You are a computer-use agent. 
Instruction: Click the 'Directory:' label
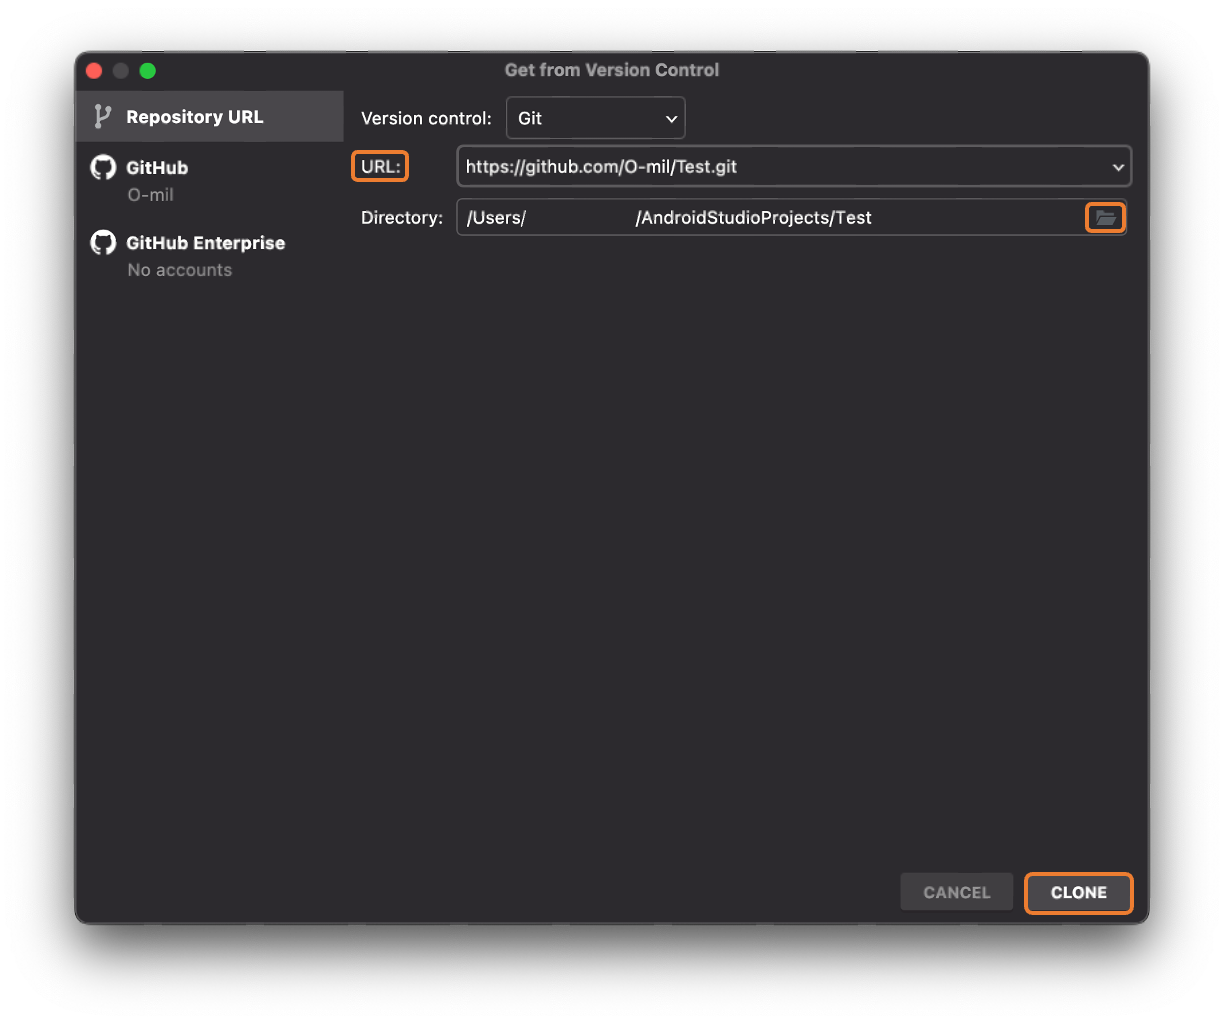[402, 217]
